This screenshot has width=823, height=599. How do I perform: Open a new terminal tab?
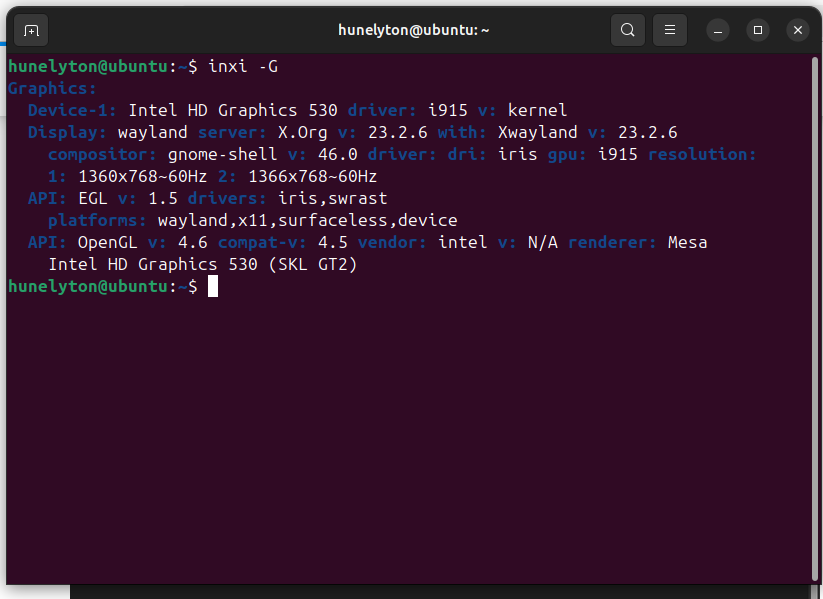coord(31,30)
